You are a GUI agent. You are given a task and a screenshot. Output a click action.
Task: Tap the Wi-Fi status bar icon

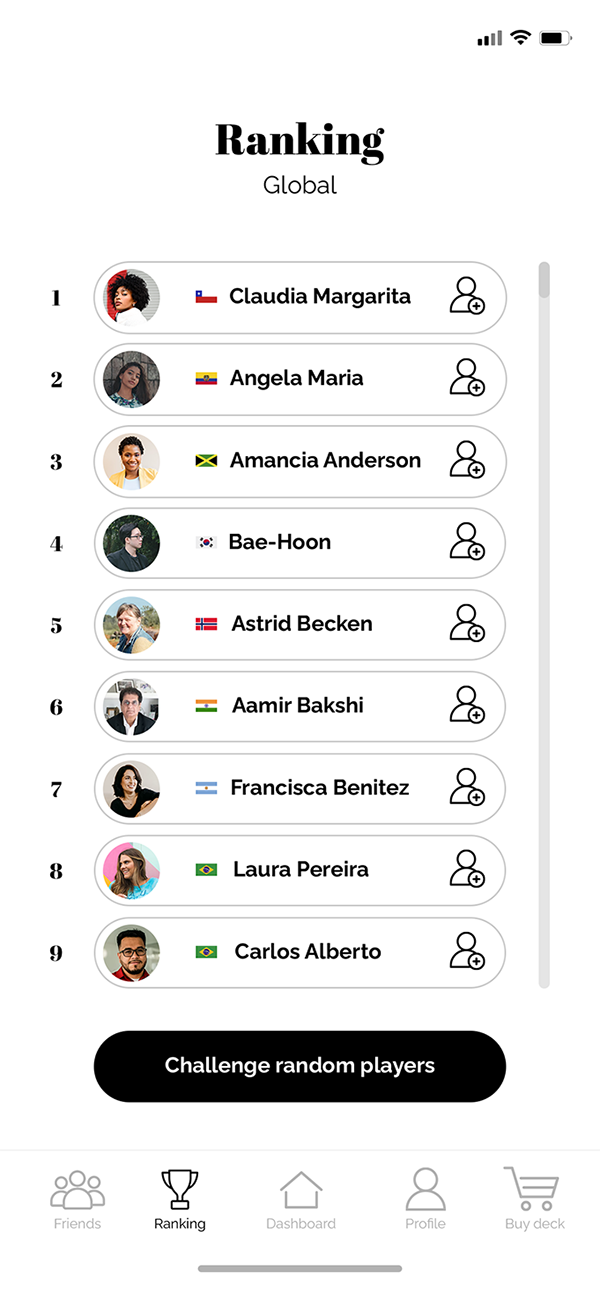pyautogui.click(x=520, y=38)
